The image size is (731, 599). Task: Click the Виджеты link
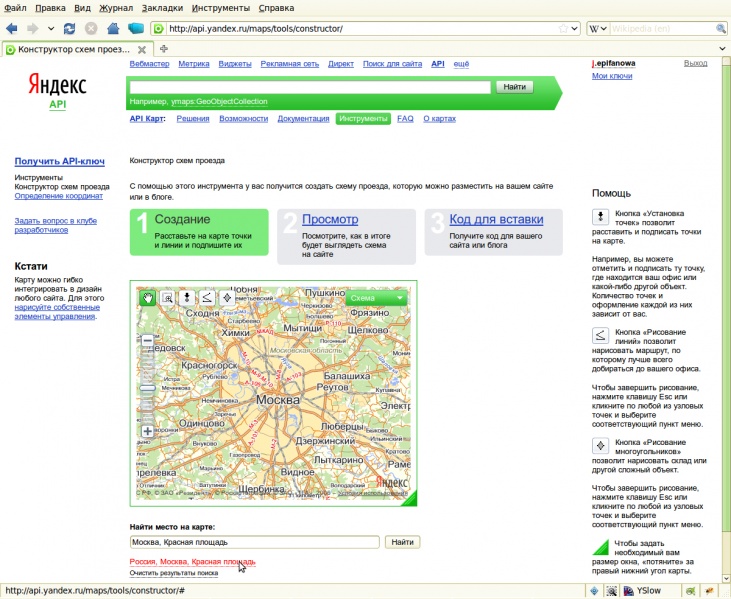[235, 64]
